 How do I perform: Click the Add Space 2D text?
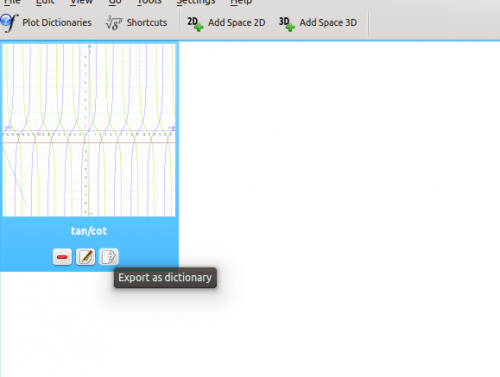click(x=237, y=23)
